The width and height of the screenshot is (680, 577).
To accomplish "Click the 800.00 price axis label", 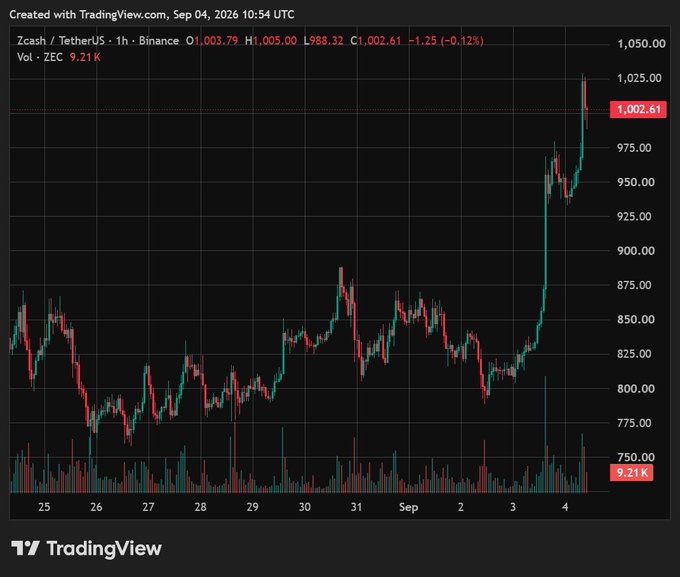I will click(636, 389).
